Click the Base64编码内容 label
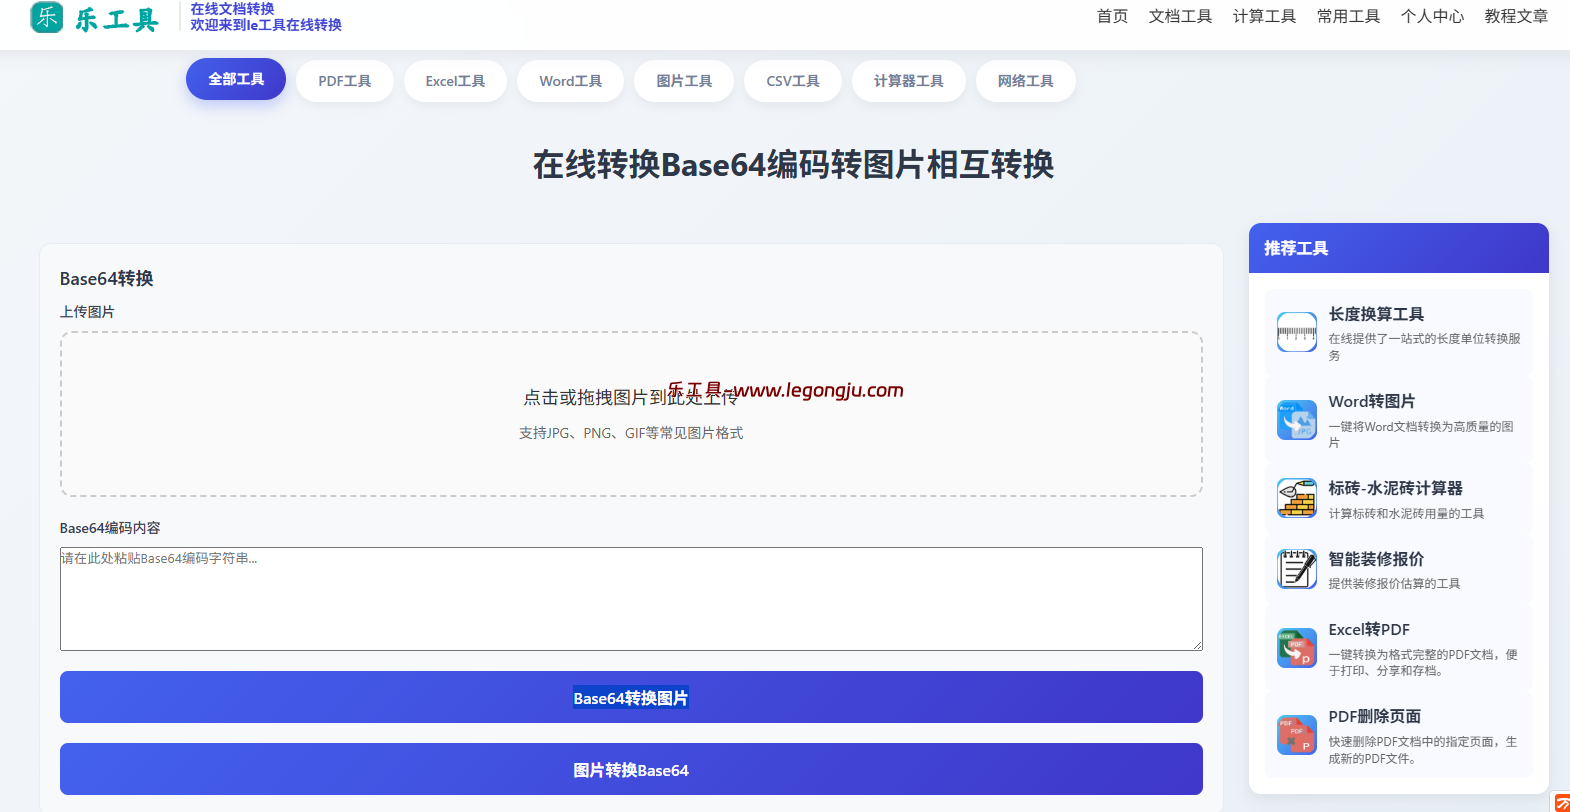The width and height of the screenshot is (1570, 812). [x=110, y=528]
